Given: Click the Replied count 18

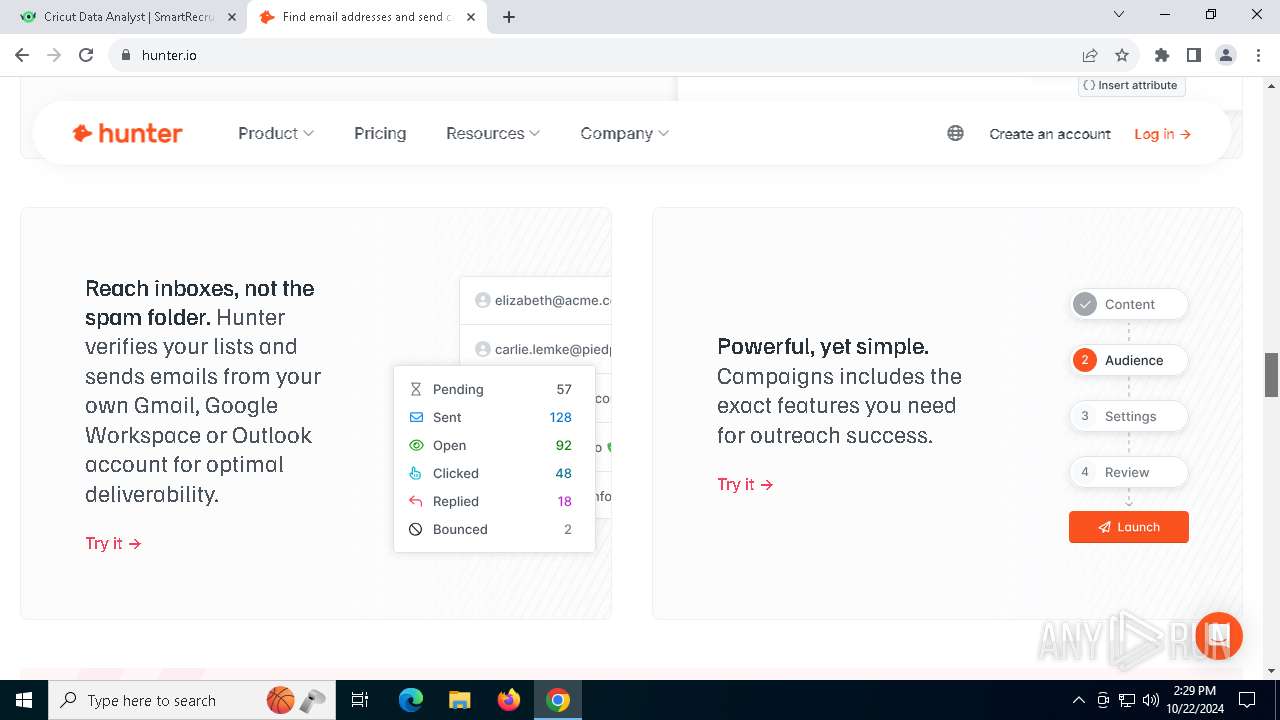Looking at the screenshot, I should tap(565, 501).
